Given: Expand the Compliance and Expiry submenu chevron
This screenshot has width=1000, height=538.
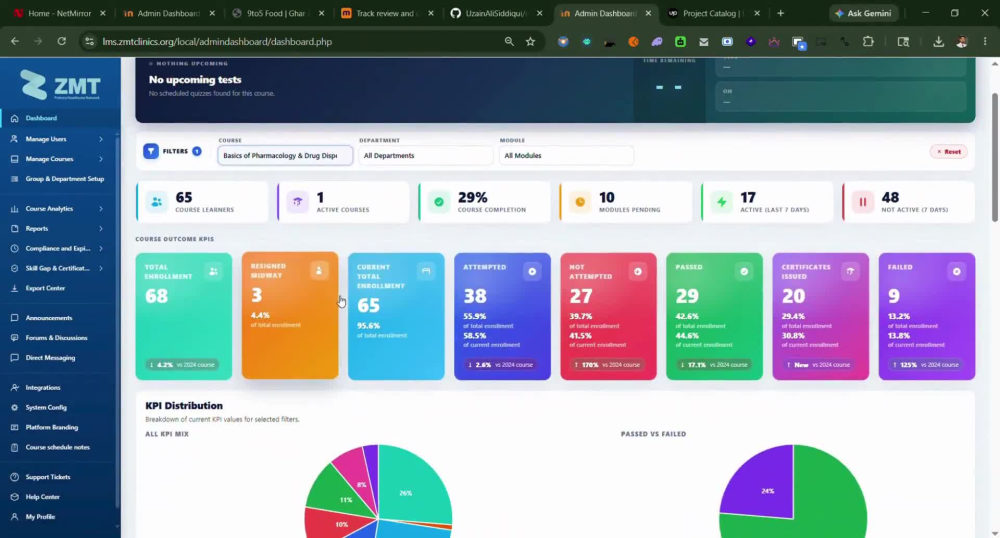Looking at the screenshot, I should click(x=101, y=249).
